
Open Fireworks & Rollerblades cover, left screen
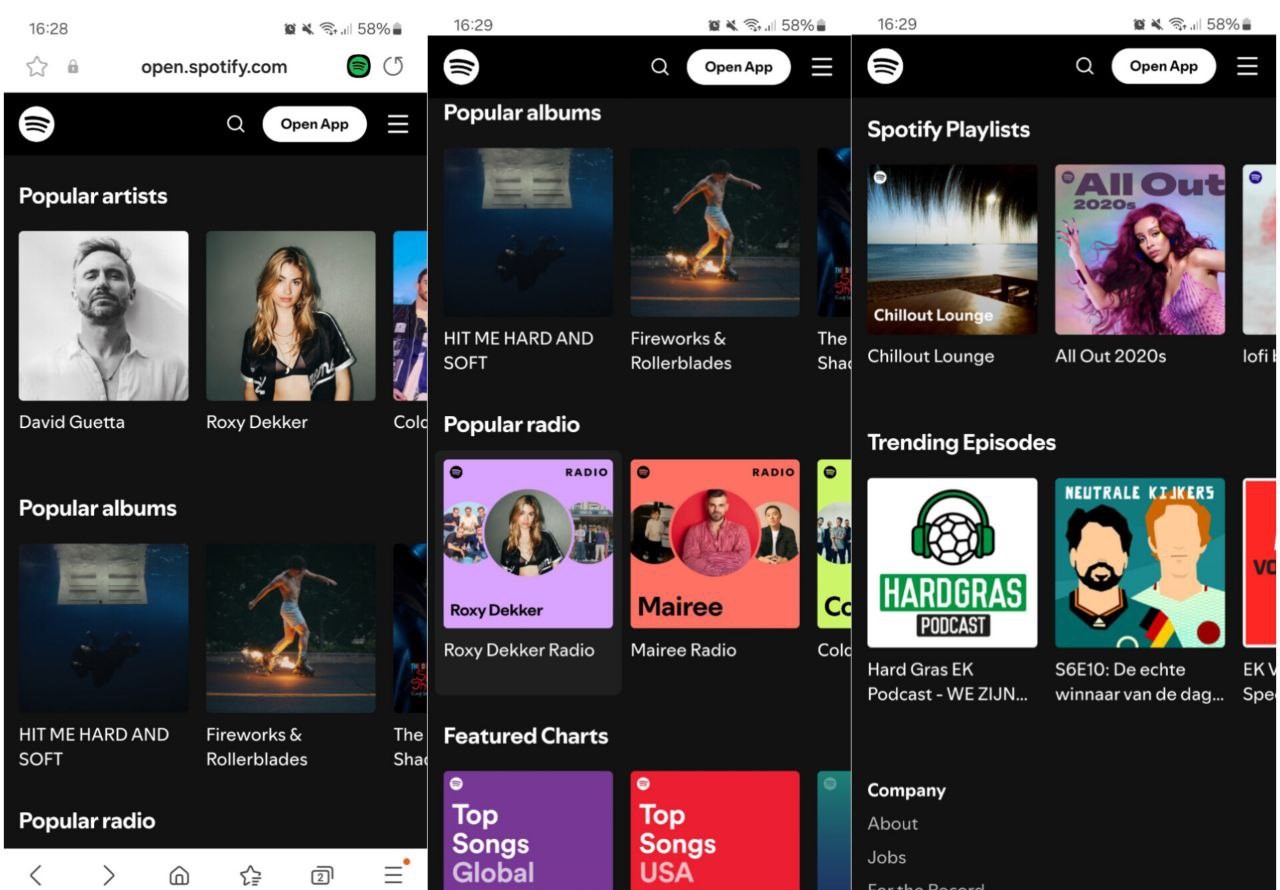pyautogui.click(x=291, y=628)
